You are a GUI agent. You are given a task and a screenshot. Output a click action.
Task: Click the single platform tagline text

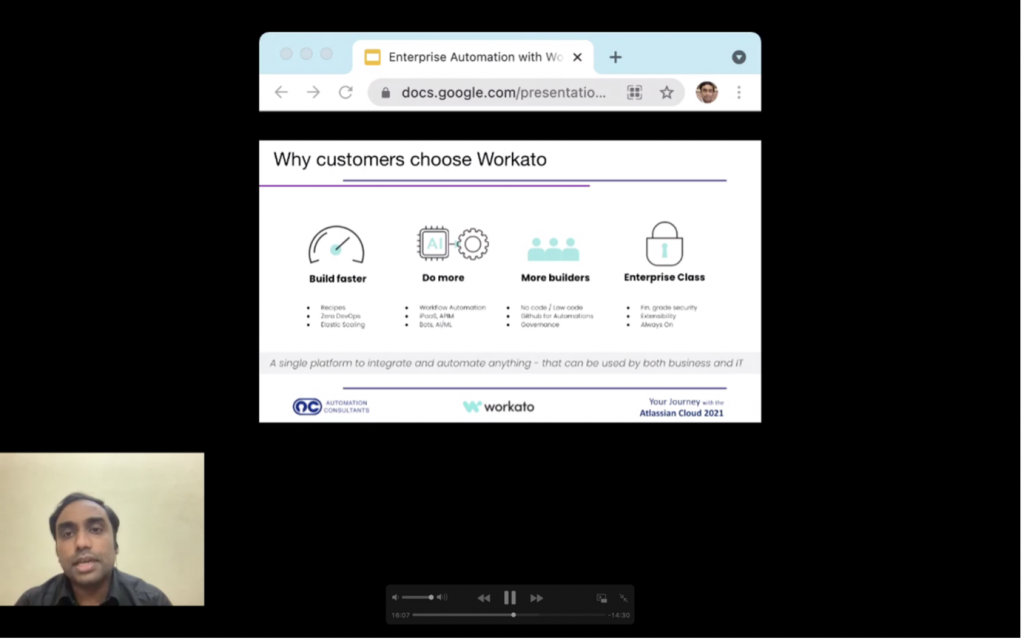[506, 364]
